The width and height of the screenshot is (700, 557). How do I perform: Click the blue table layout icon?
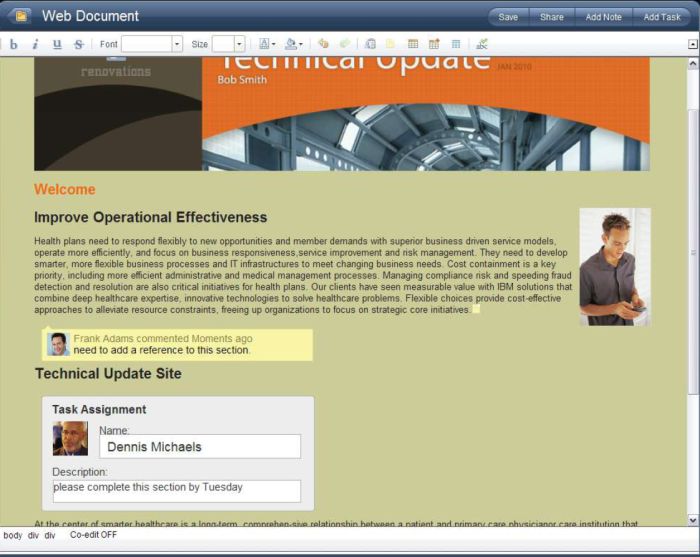pyautogui.click(x=456, y=44)
